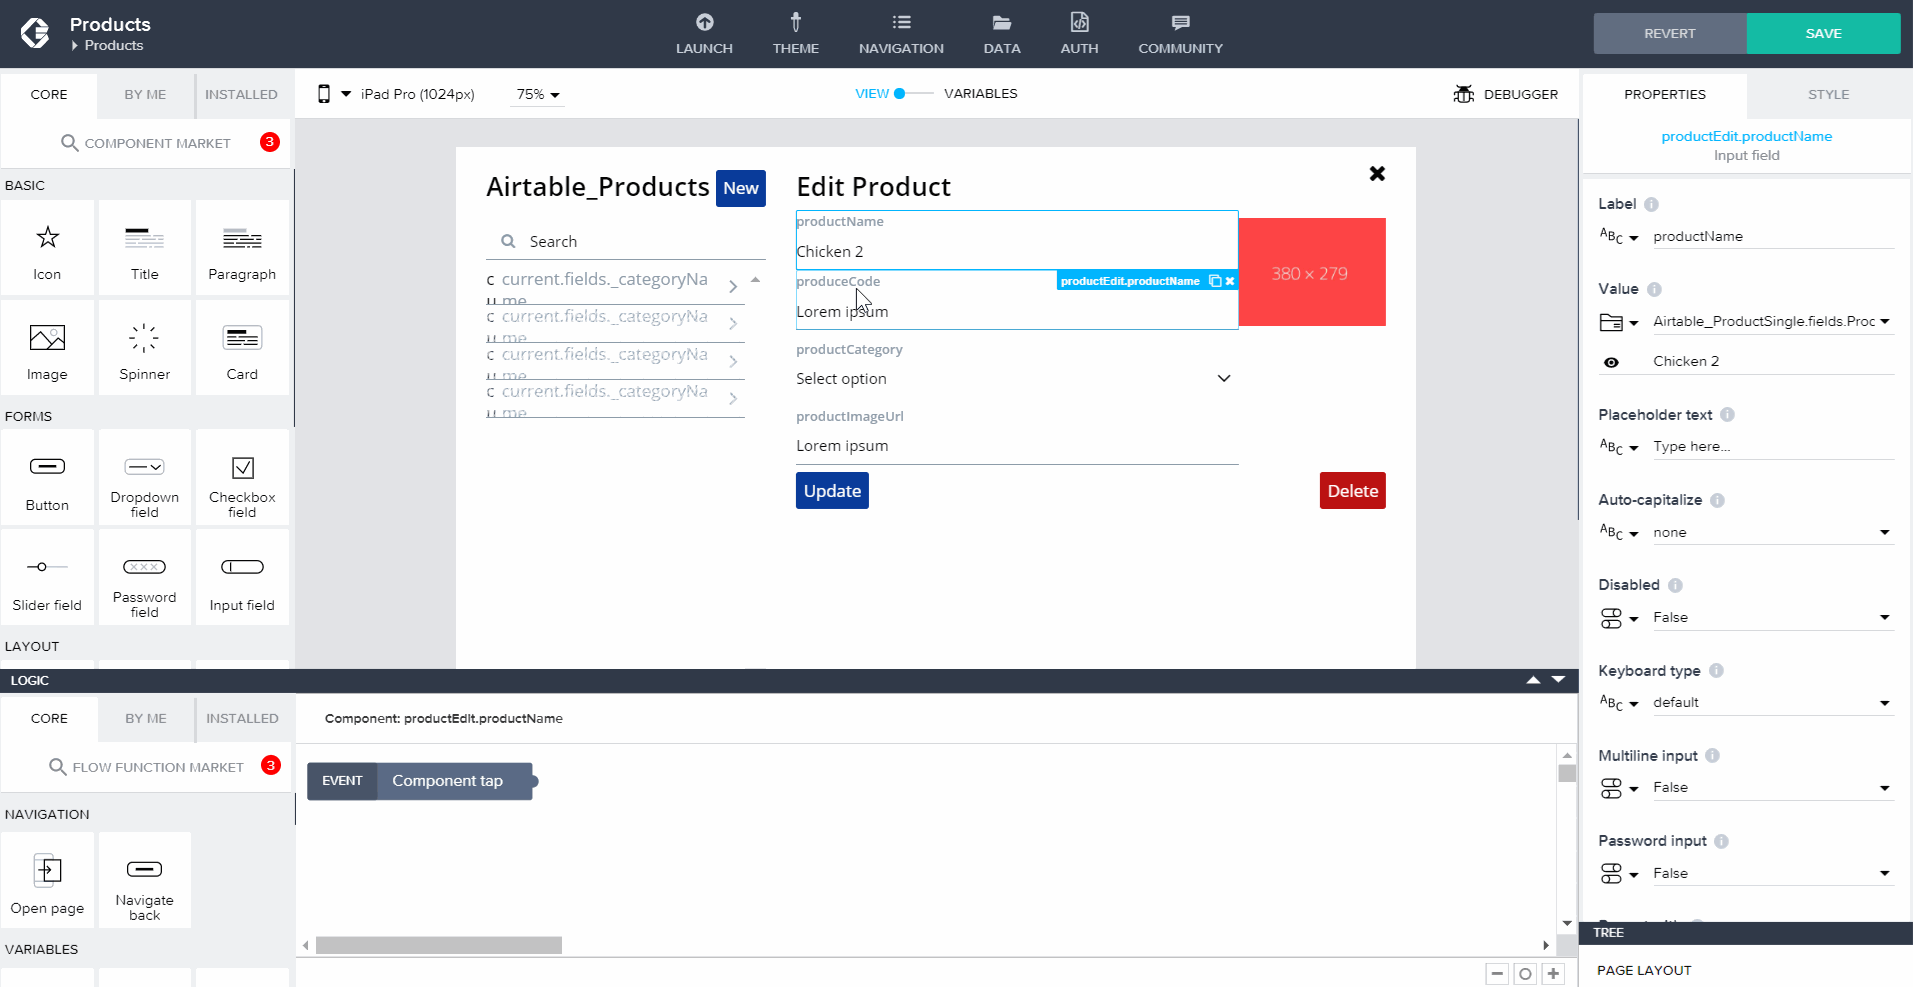Viewport: 1913px width, 987px height.
Task: Click the logic canvas horizontal scrollbar
Action: pos(439,945)
